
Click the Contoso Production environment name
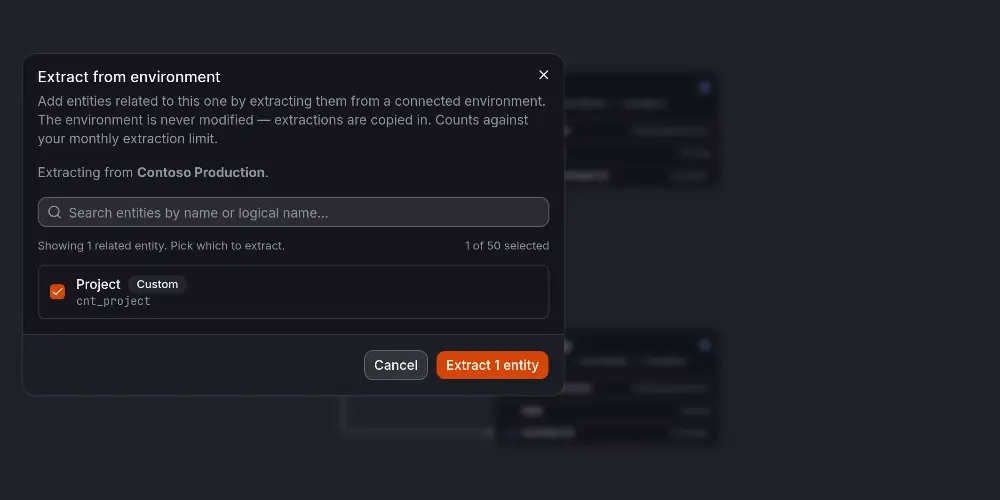tap(201, 172)
